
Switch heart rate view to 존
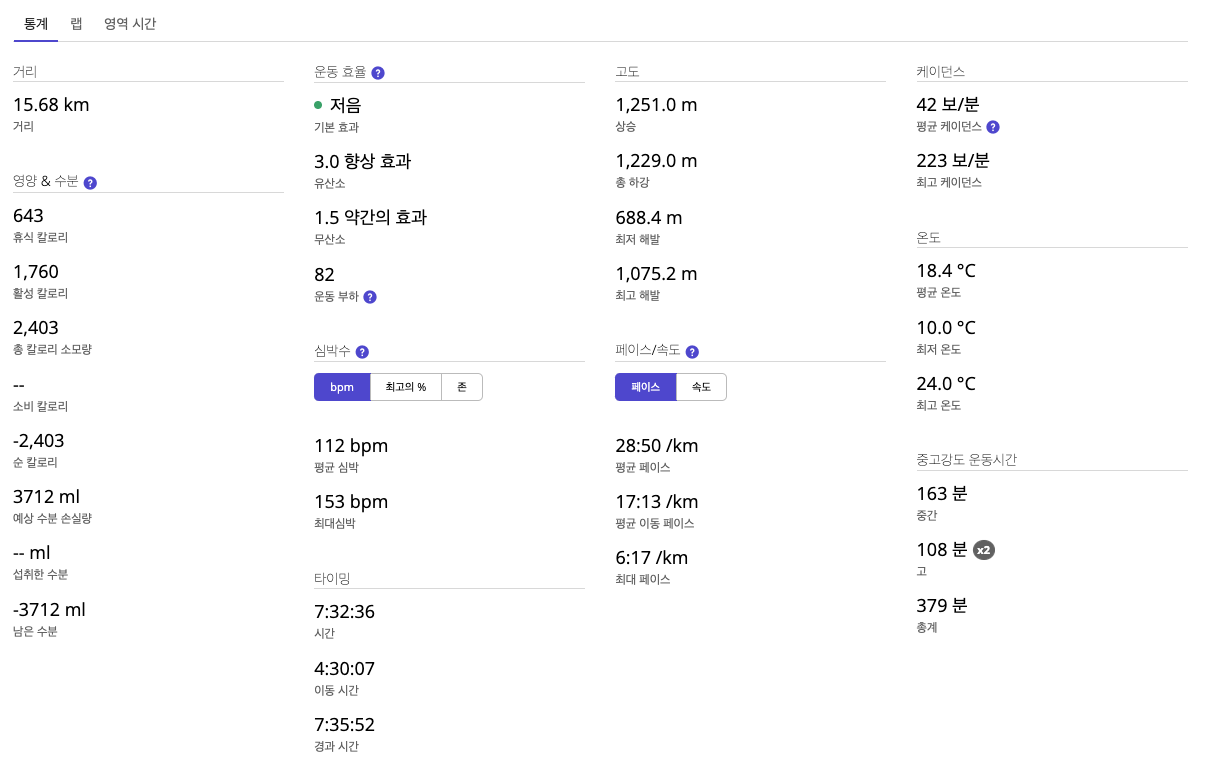[x=462, y=386]
